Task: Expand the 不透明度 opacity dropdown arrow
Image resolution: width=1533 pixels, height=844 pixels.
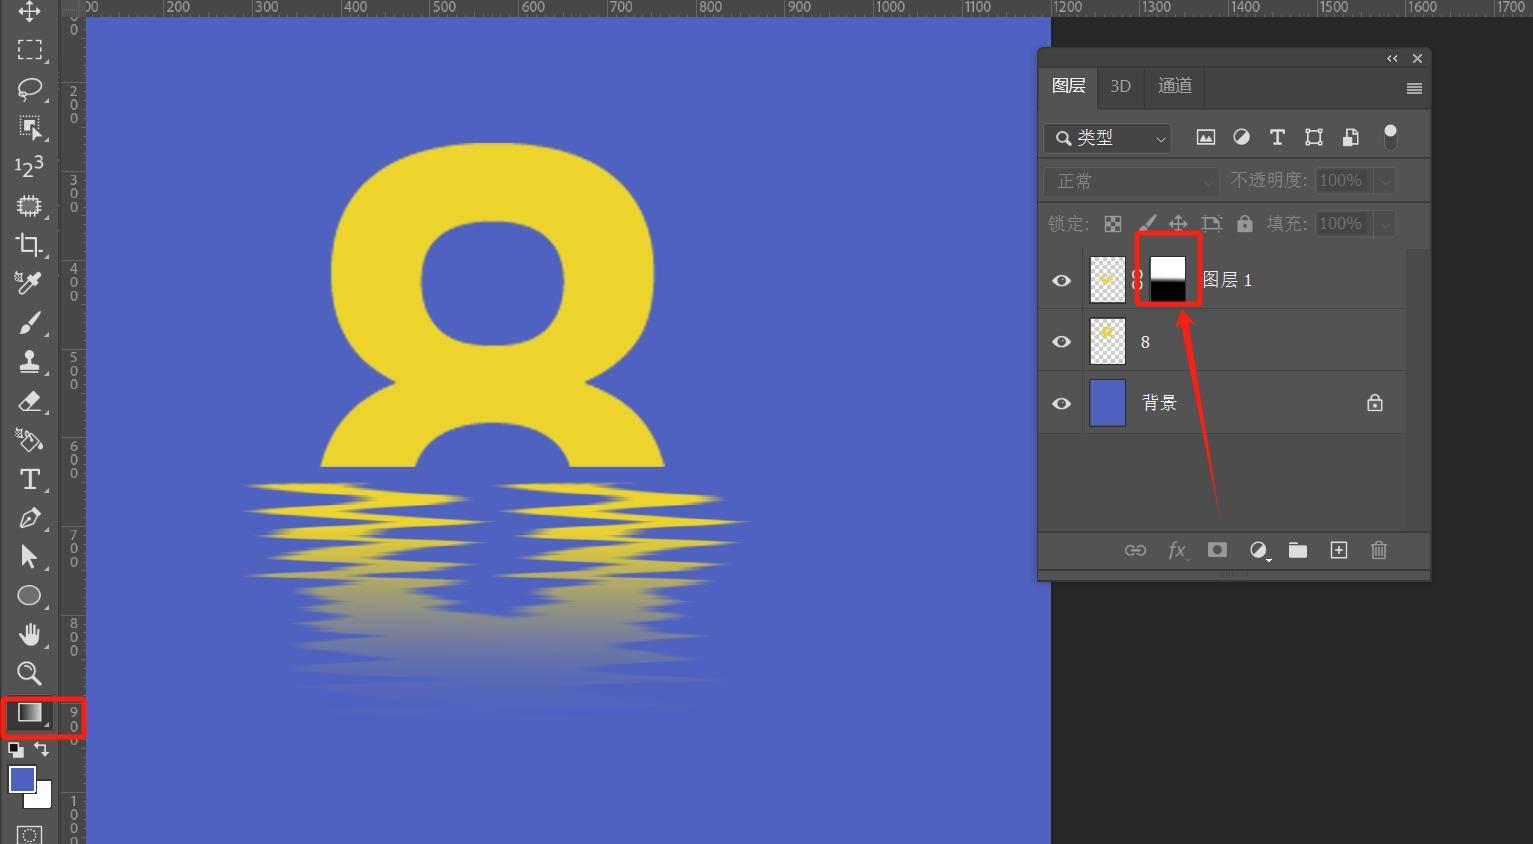Action: click(x=1385, y=181)
